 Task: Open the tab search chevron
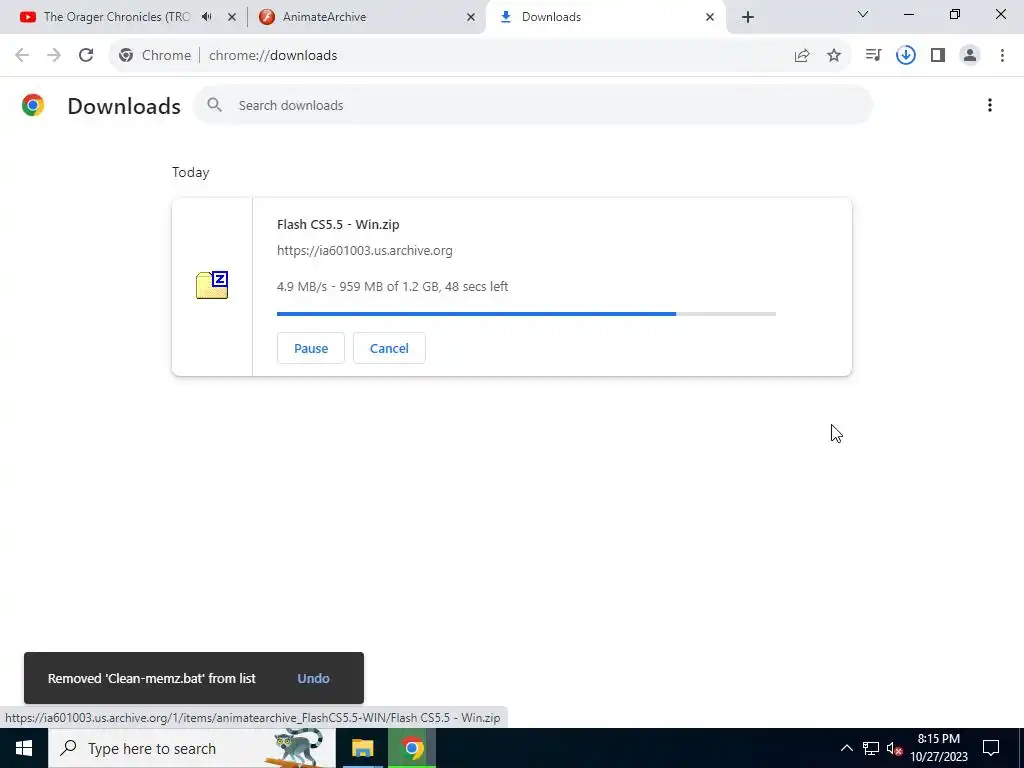863,14
